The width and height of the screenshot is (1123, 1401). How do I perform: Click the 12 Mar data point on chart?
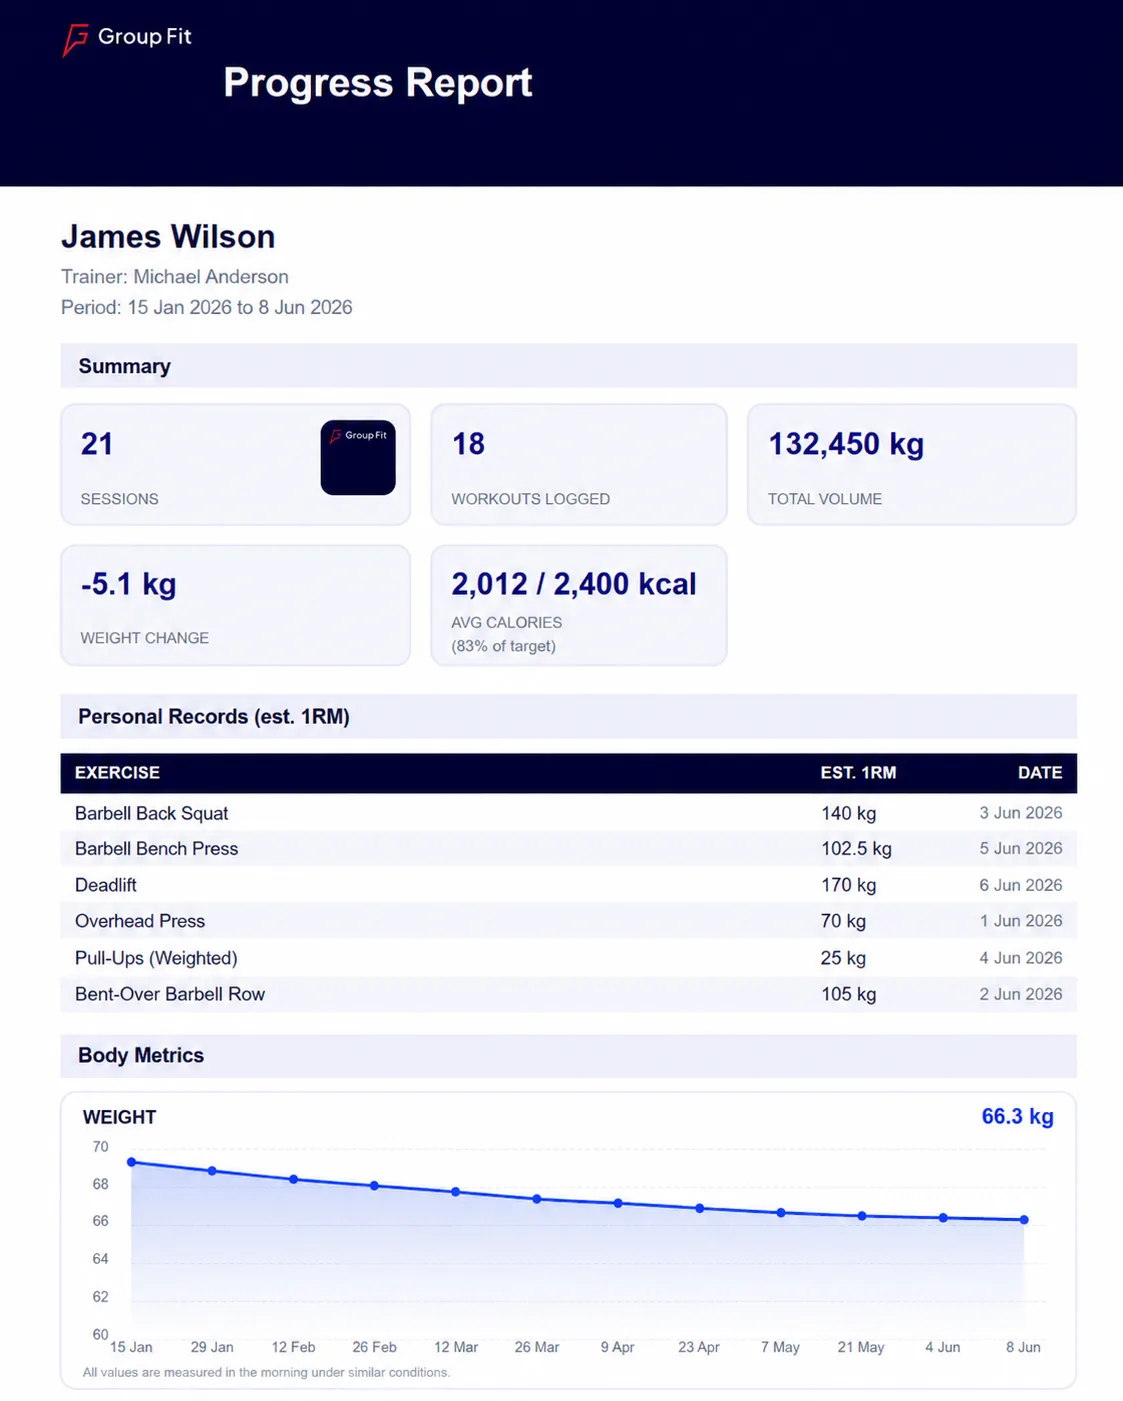(455, 1192)
